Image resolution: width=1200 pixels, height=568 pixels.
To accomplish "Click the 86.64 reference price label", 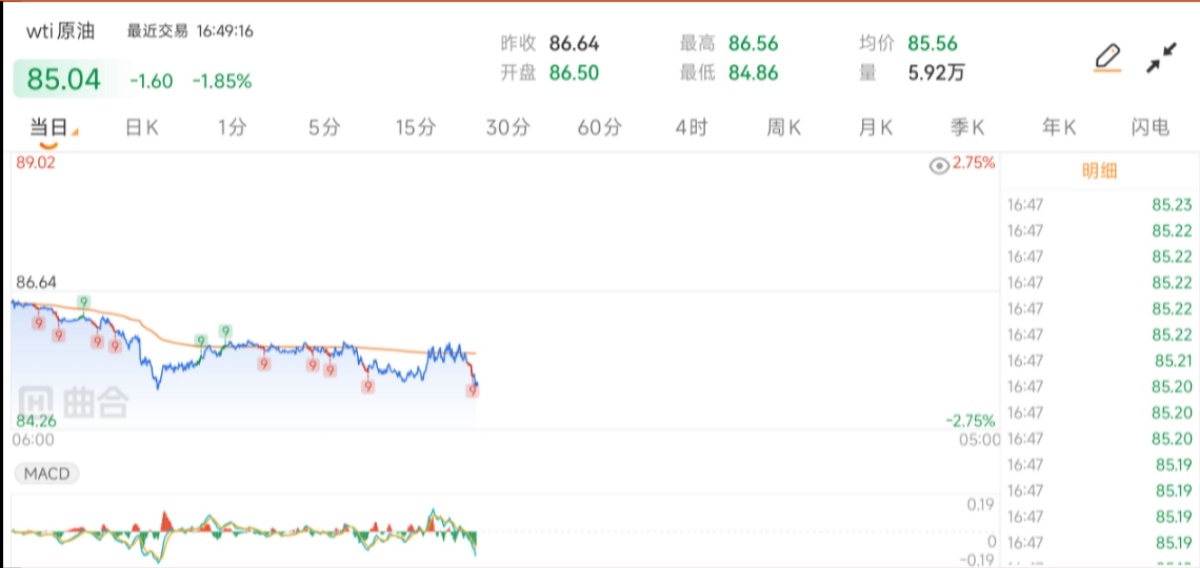I will click(36, 283).
